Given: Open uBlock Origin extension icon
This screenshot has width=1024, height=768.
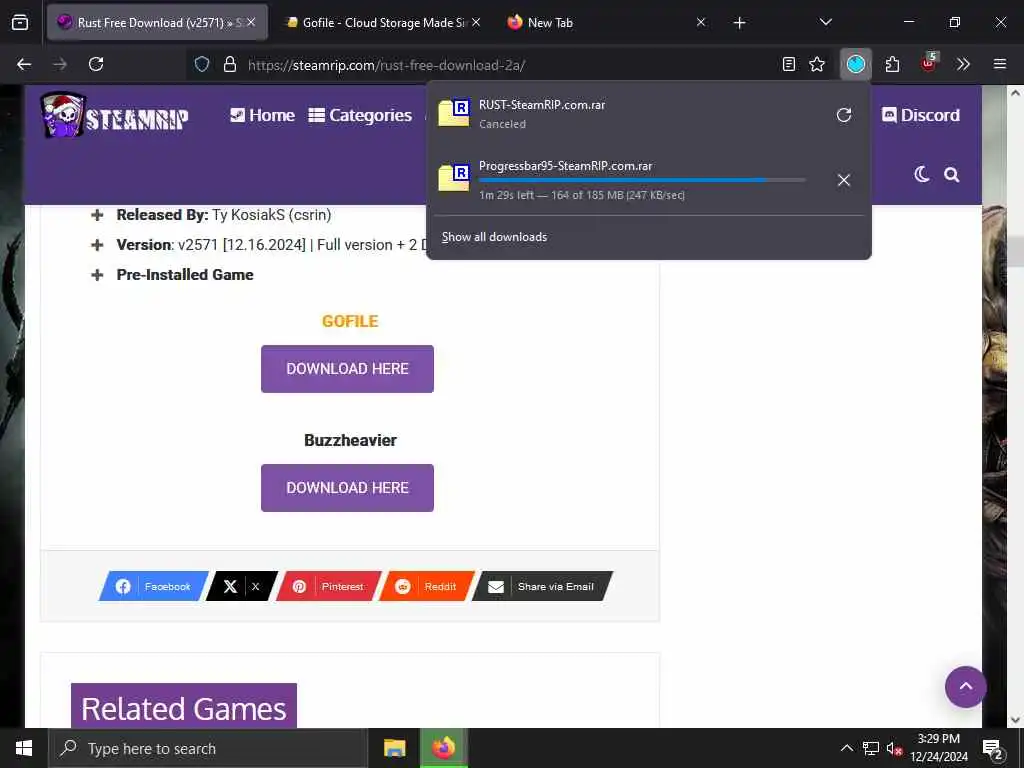Looking at the screenshot, I should pyautogui.click(x=929, y=63).
